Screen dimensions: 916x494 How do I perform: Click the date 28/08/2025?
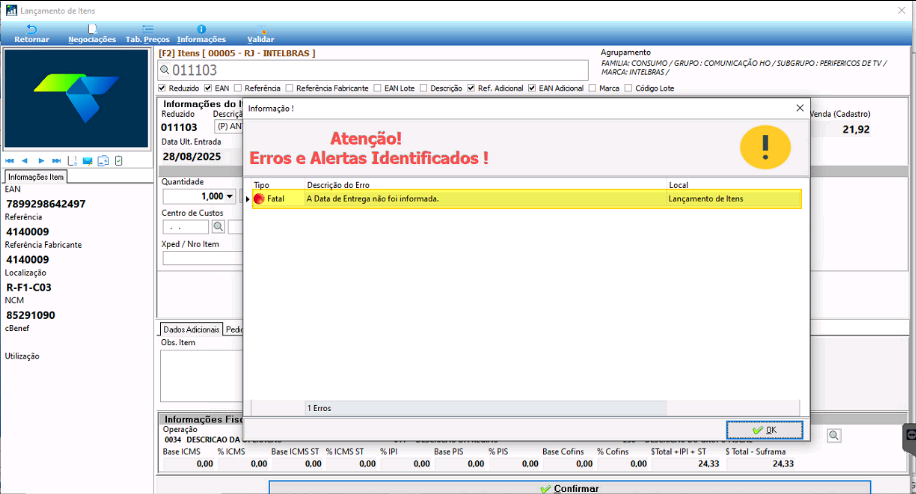192,156
